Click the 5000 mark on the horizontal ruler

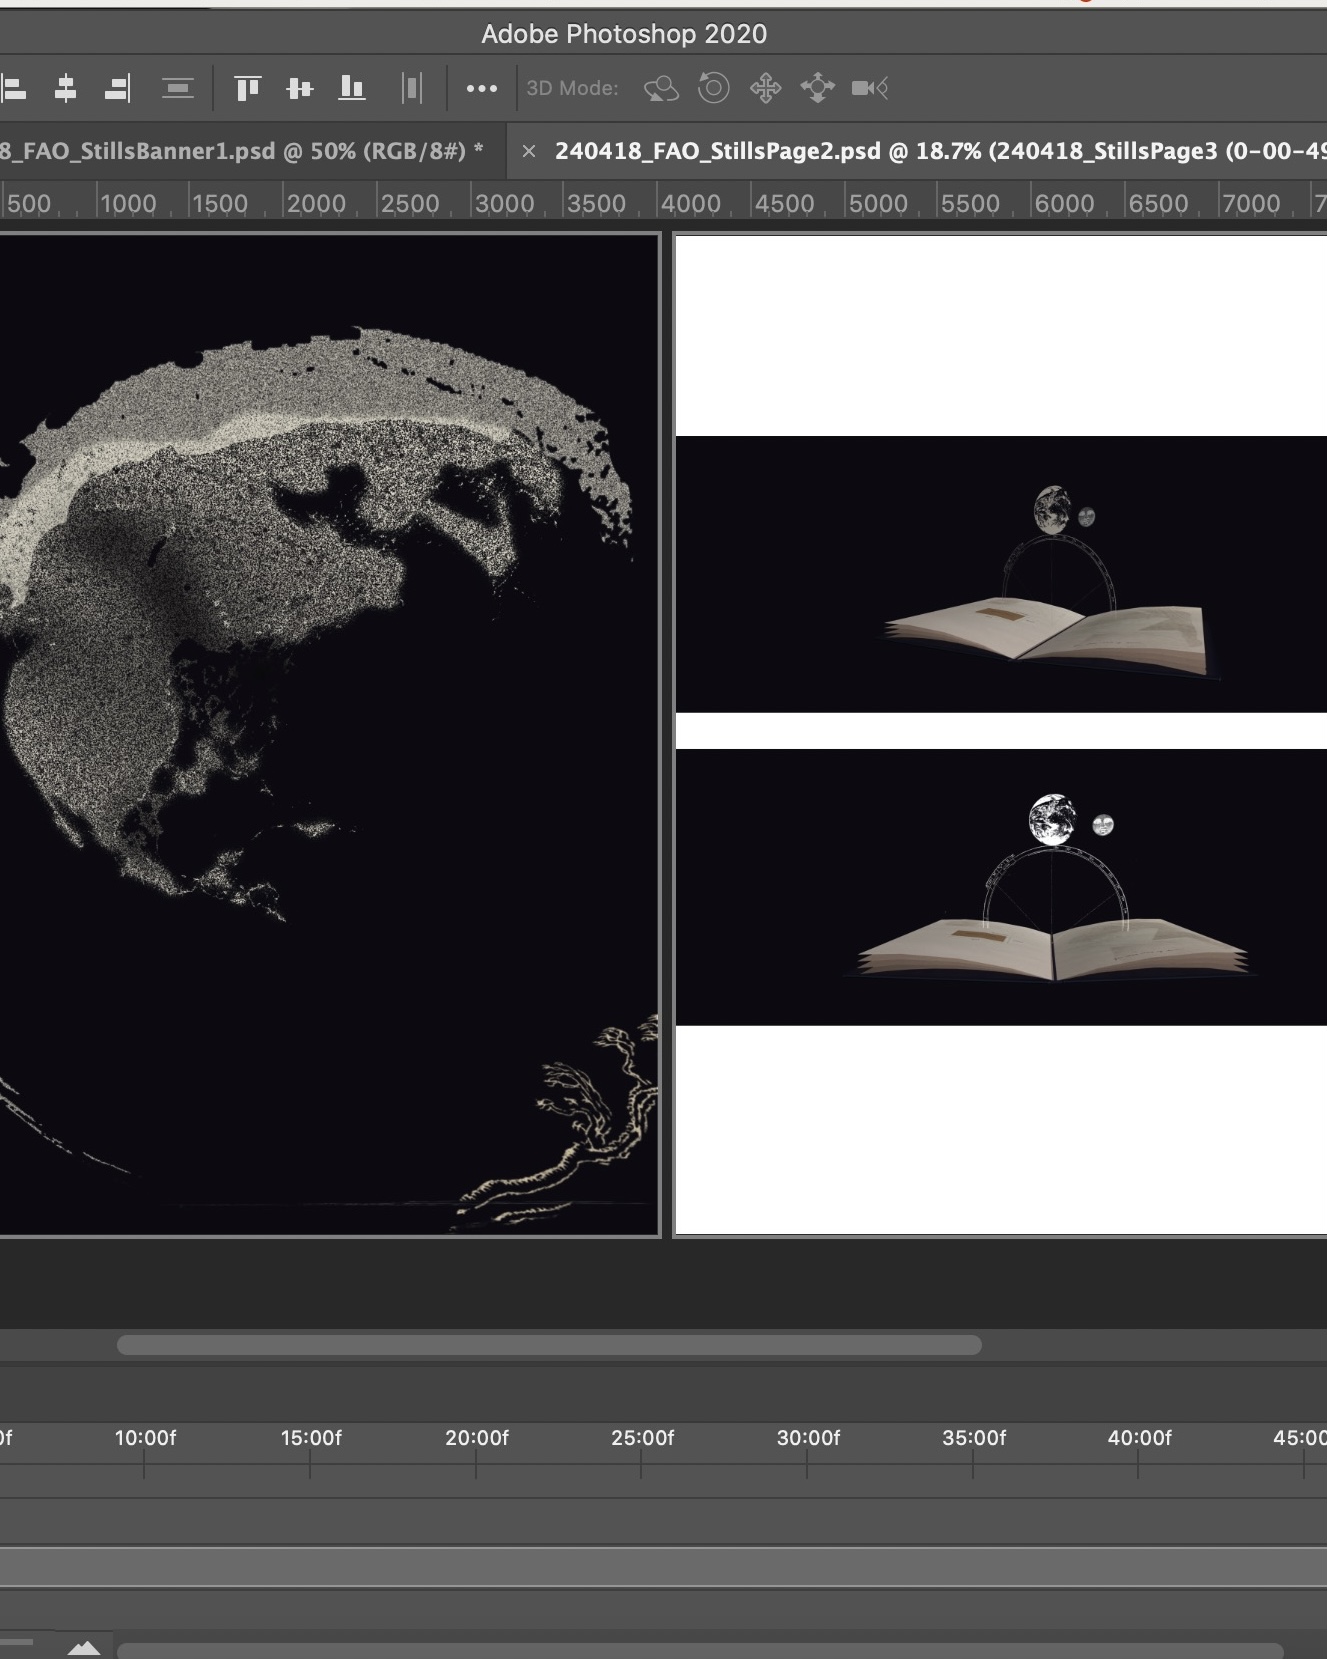878,204
